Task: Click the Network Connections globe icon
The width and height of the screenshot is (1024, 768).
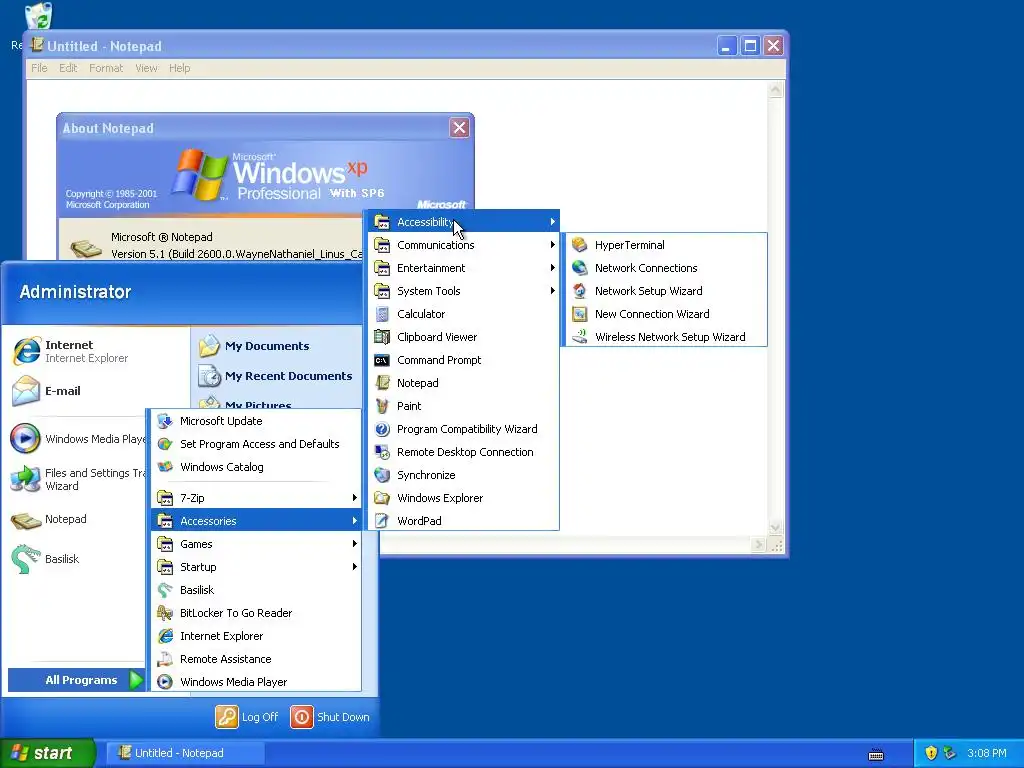Action: (579, 268)
